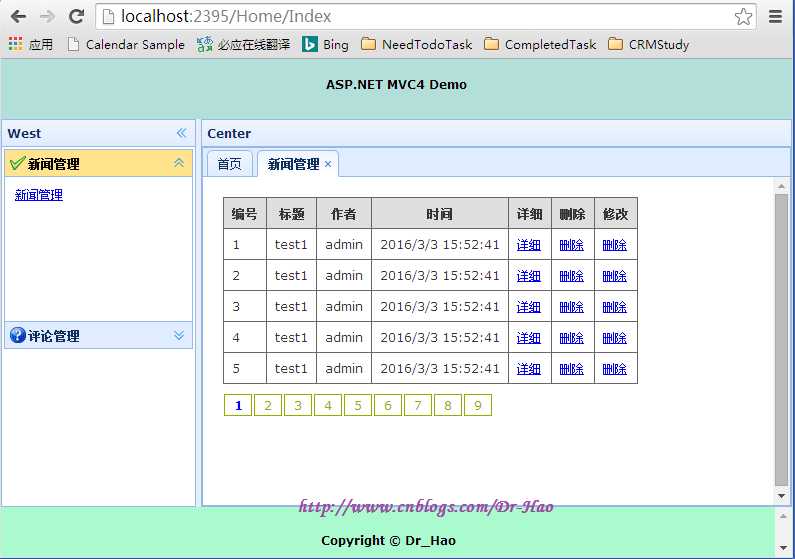The height and width of the screenshot is (559, 795).
Task: Click the 删除 link in 删除 column, row 3
Action: (572, 307)
